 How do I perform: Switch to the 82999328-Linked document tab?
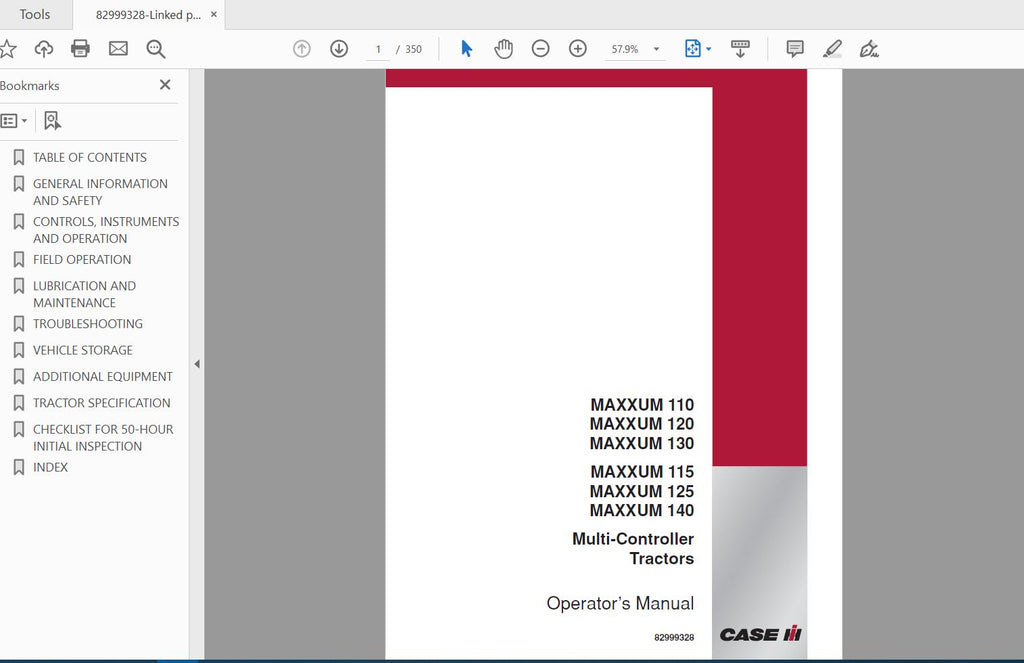148,14
